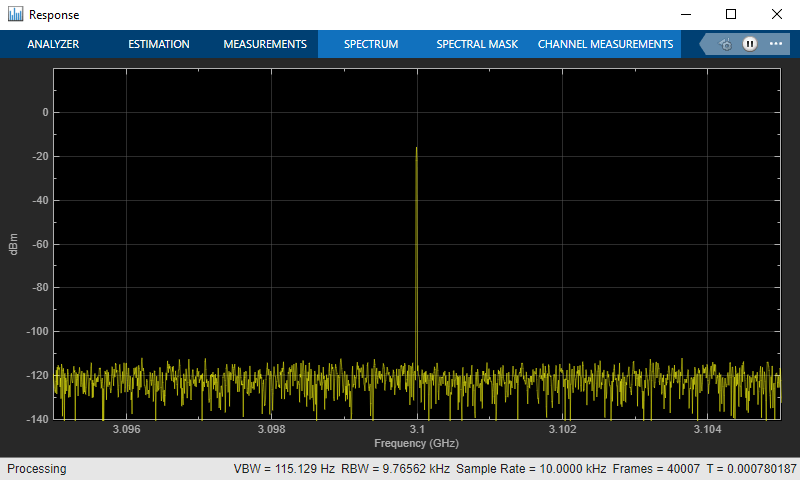Open the three-dot more options menu
This screenshot has height=480, width=800.
point(776,44)
